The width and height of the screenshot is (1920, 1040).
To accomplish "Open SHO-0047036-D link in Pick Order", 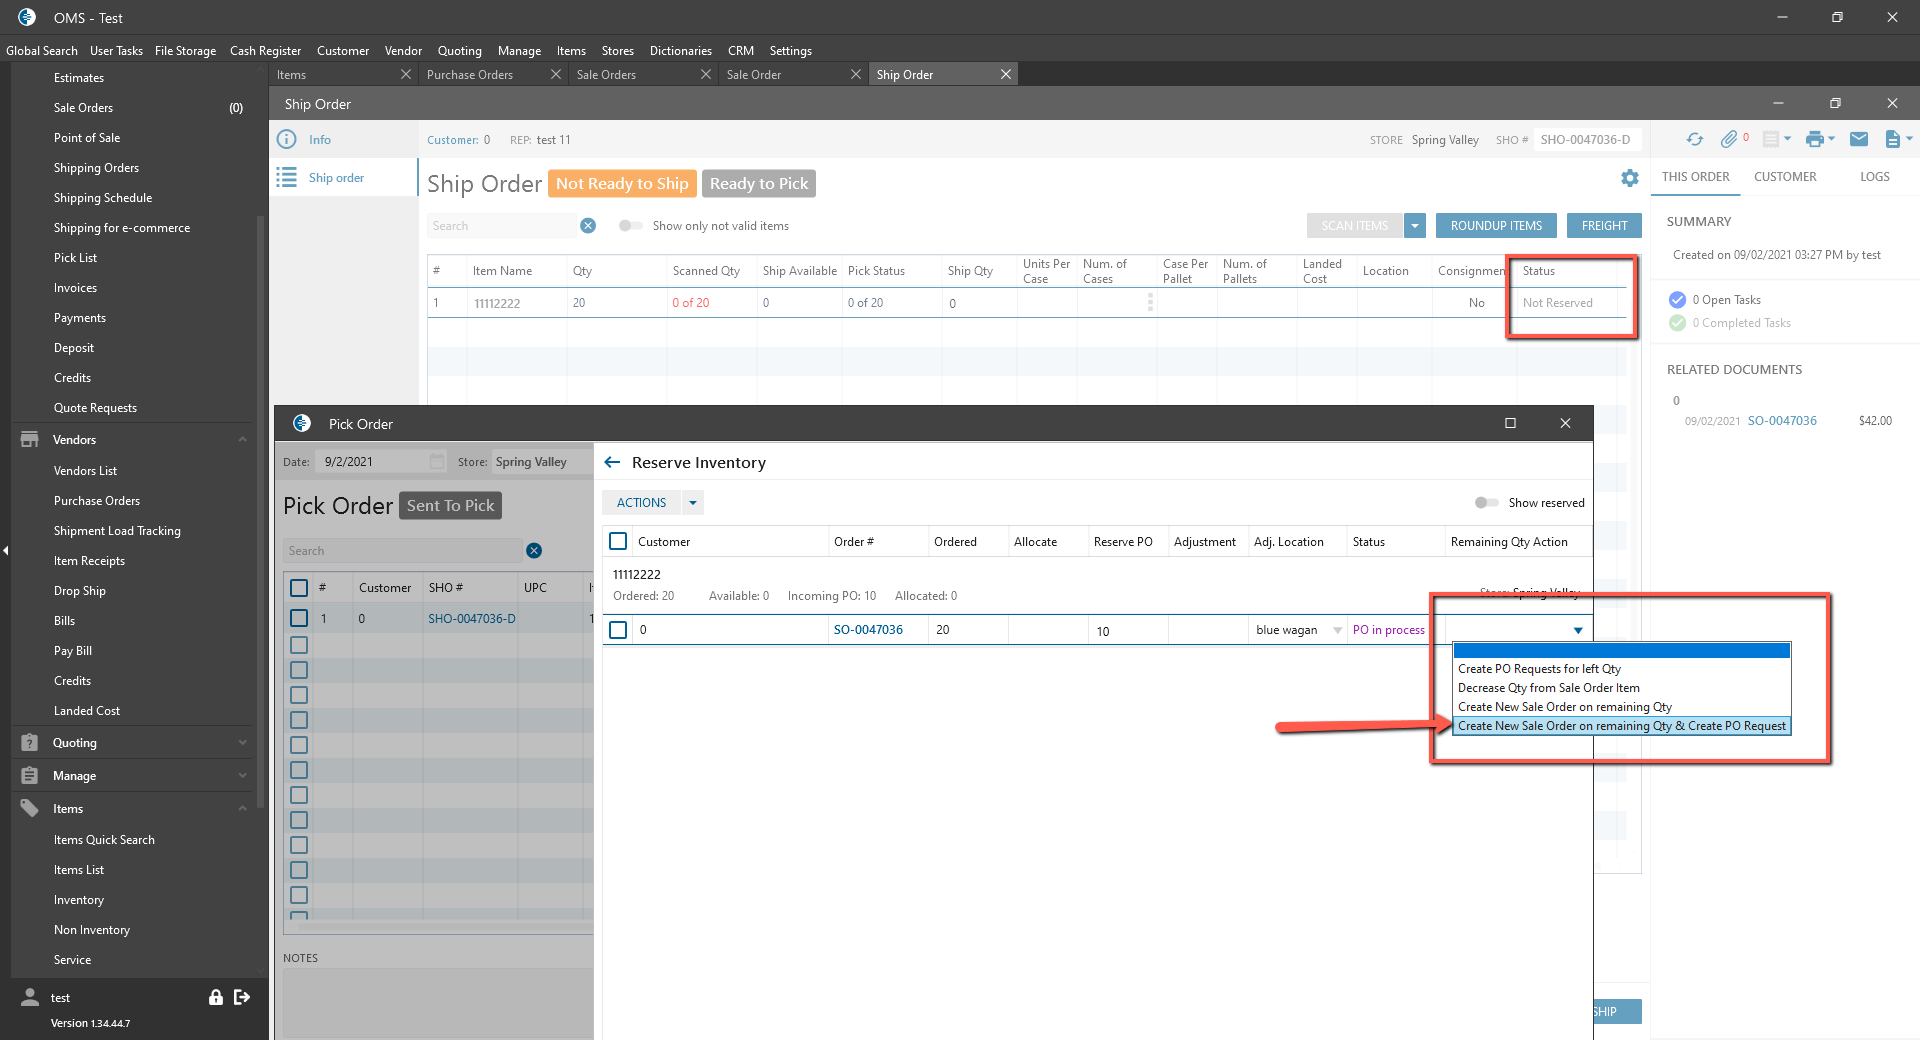I will 472,619.
